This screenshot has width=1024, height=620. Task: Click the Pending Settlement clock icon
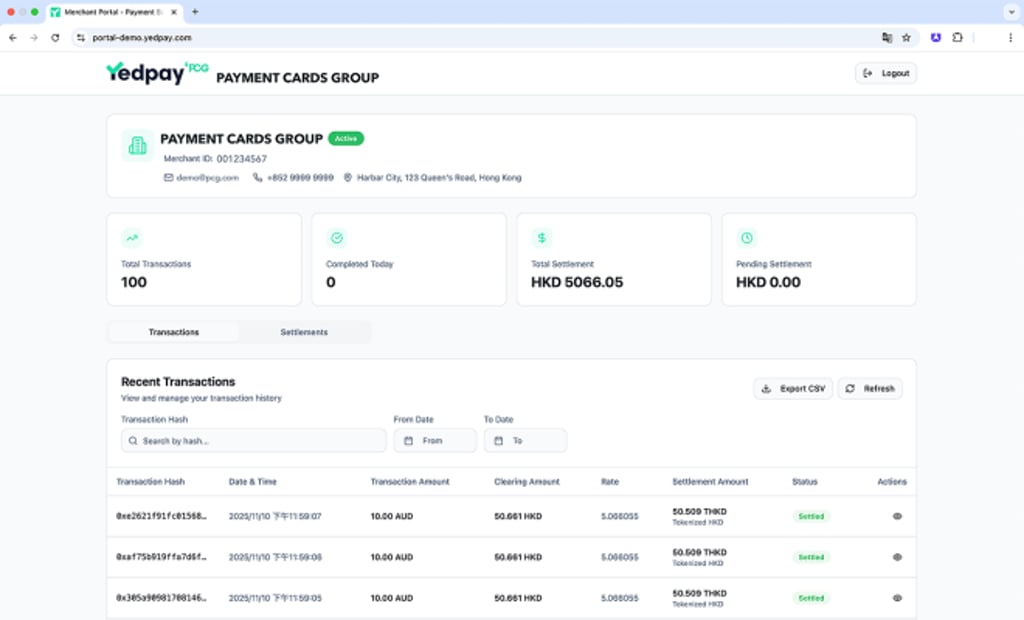[x=747, y=238]
